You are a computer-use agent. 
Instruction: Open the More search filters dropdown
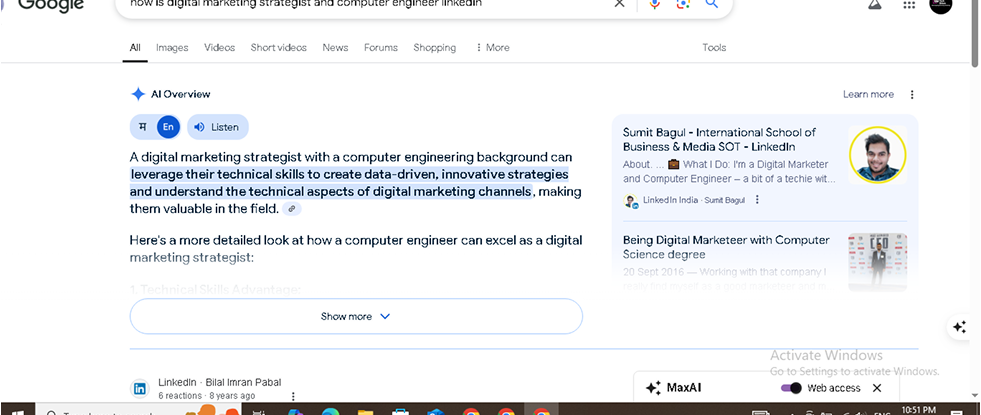tap(492, 48)
